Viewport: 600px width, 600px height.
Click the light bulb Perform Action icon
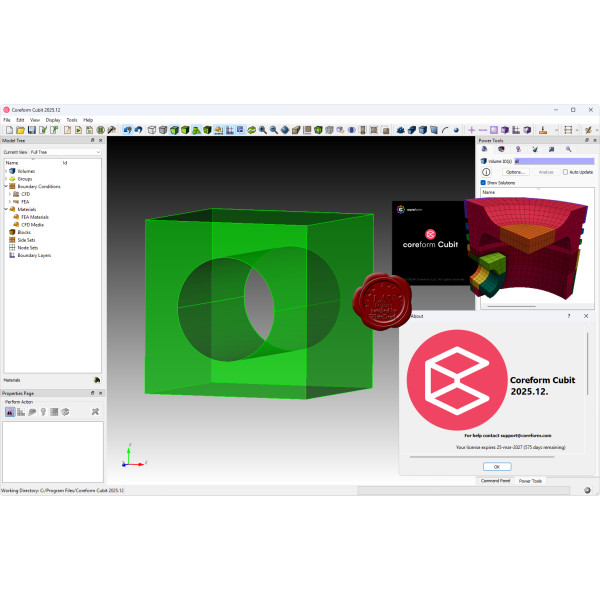click(43, 412)
